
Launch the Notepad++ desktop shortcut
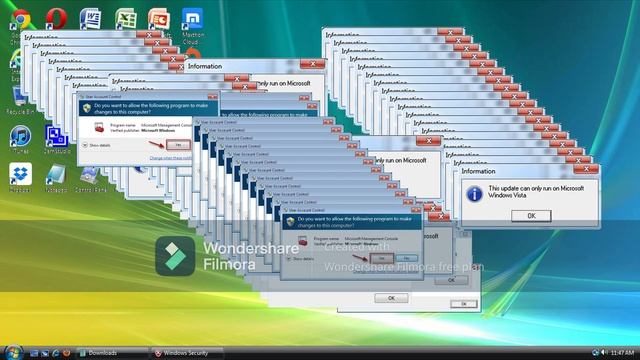click(x=56, y=174)
